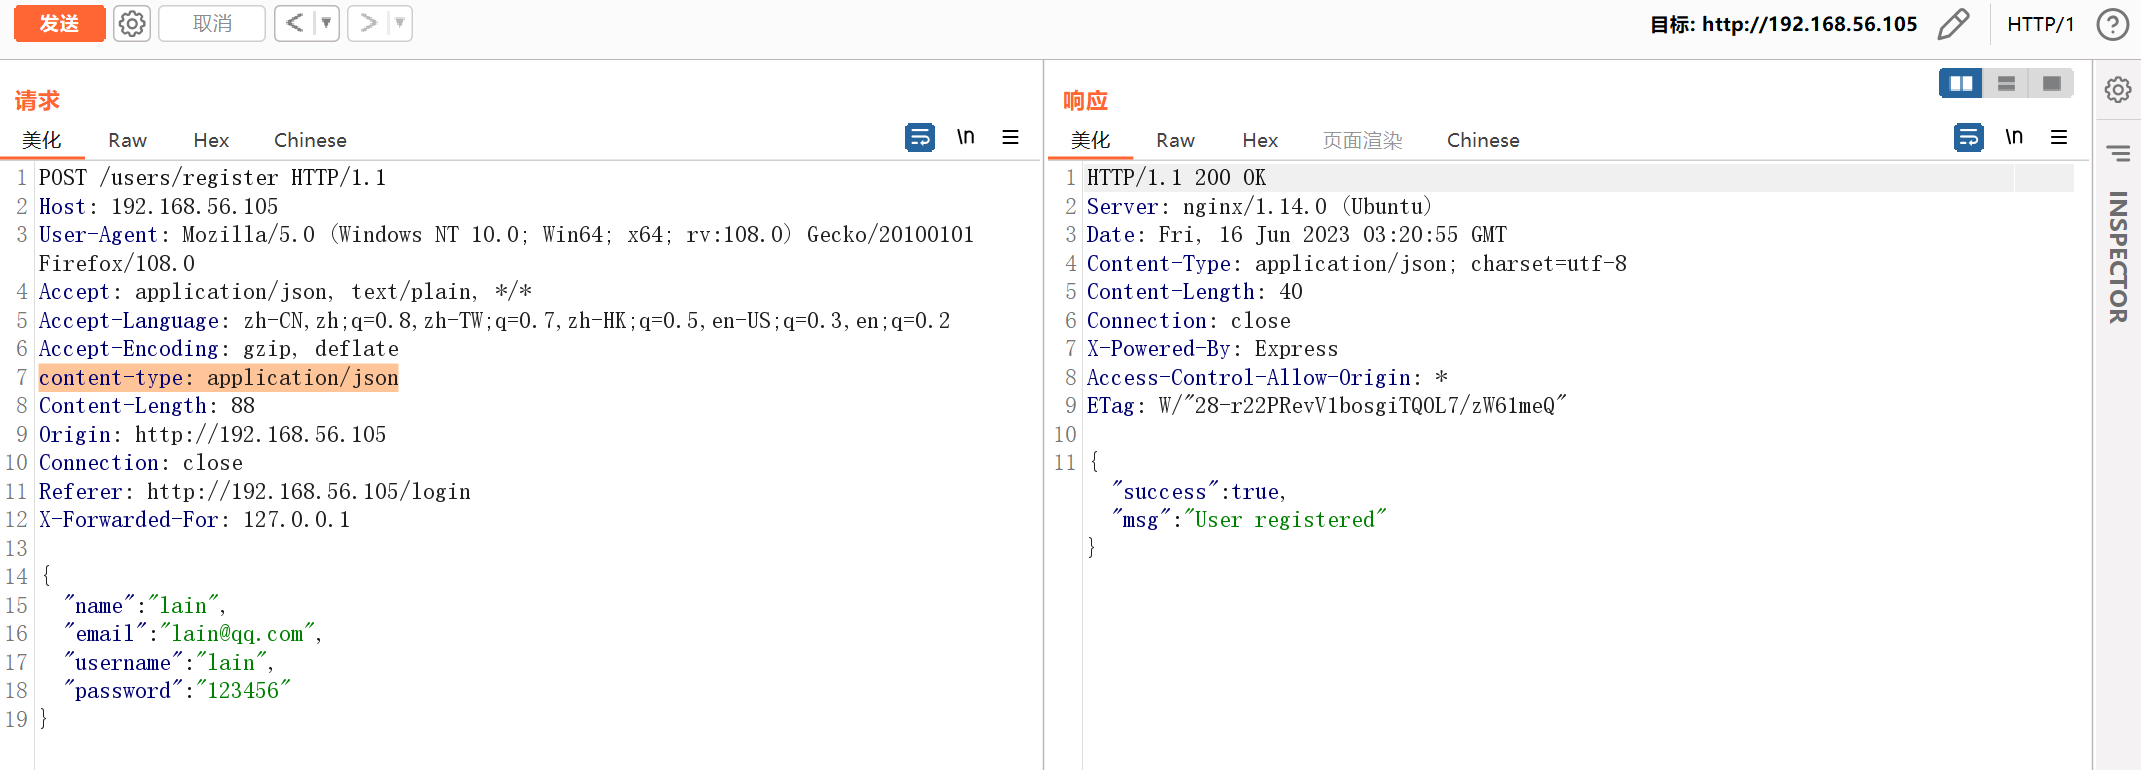This screenshot has height=770, width=2141.
Task: Select response 美化 pretty tab
Action: tap(1090, 140)
